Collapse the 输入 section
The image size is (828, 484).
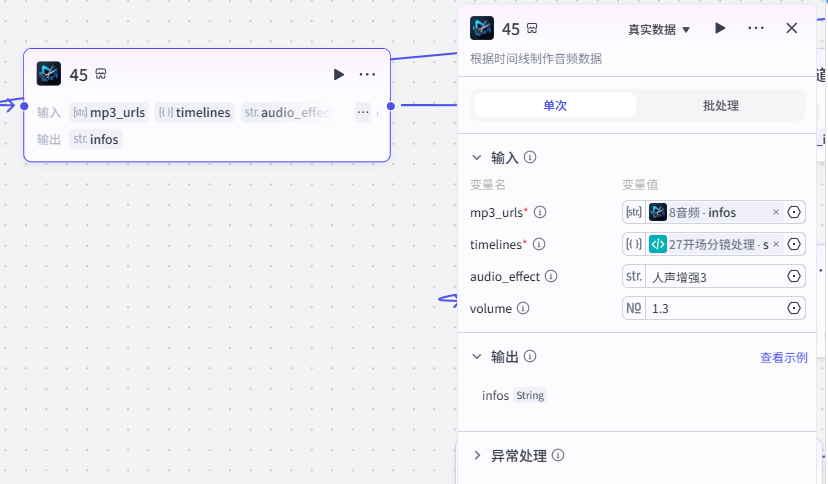(x=477, y=157)
